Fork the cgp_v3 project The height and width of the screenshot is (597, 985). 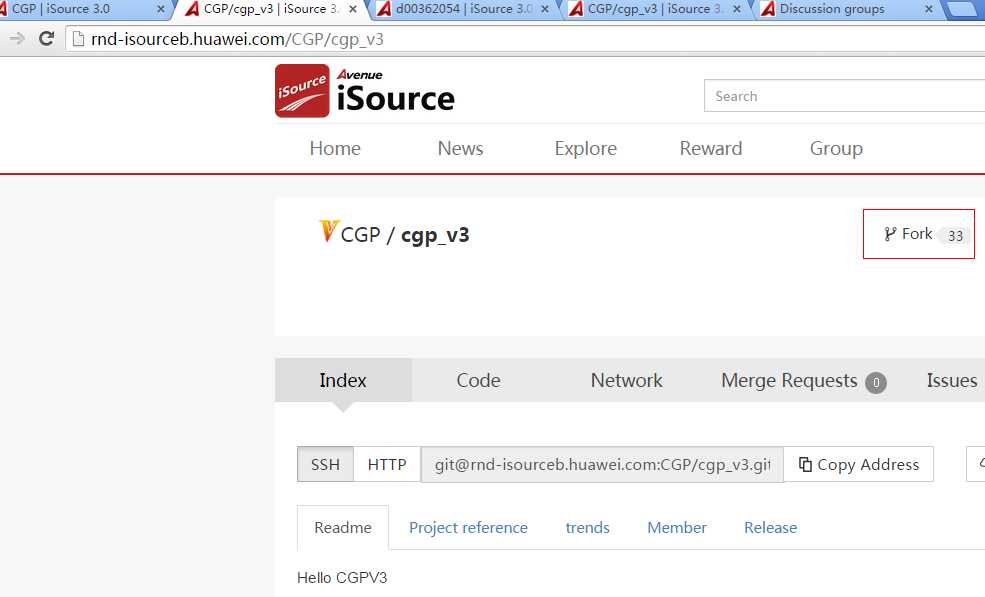click(918, 234)
